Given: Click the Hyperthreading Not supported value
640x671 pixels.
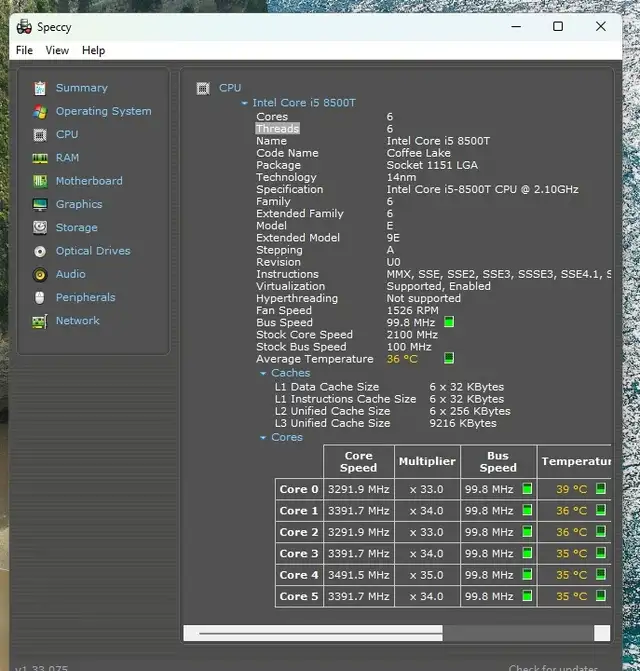Looking at the screenshot, I should coord(424,298).
